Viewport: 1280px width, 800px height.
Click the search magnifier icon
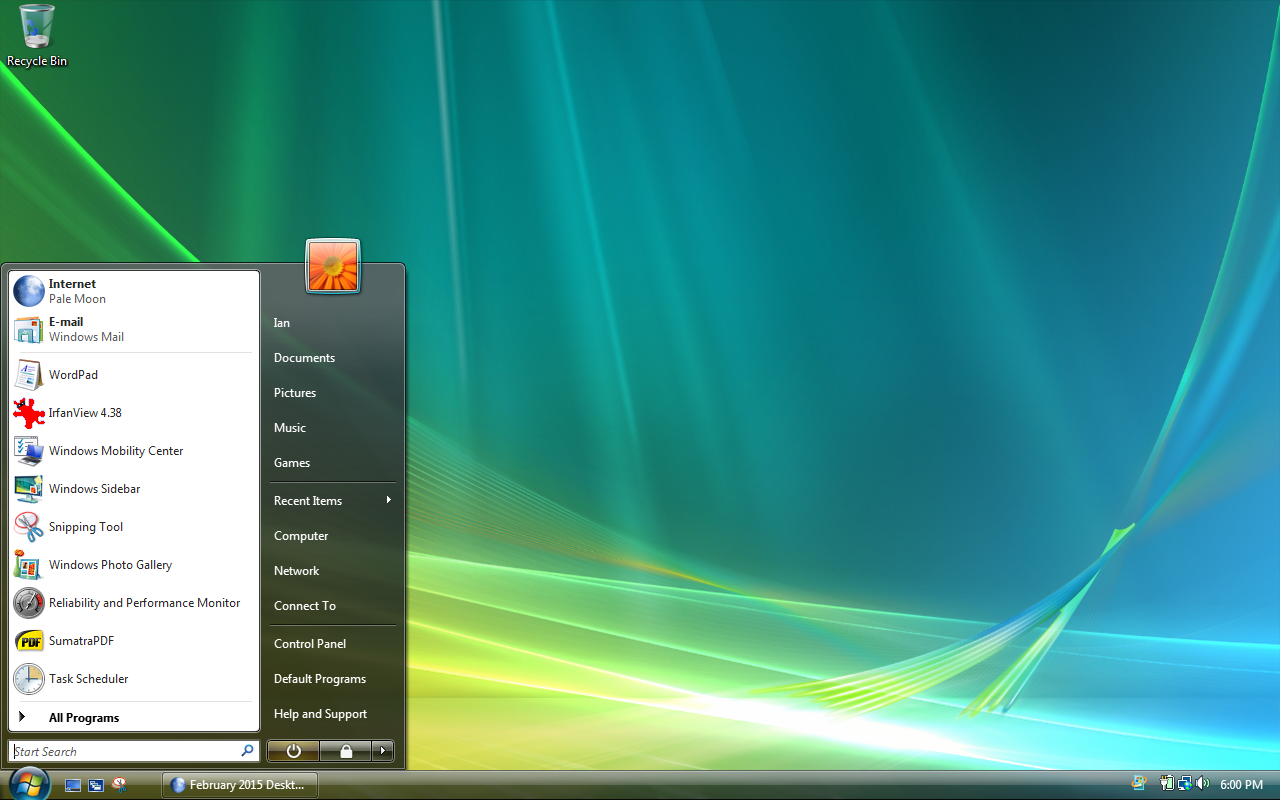point(247,751)
